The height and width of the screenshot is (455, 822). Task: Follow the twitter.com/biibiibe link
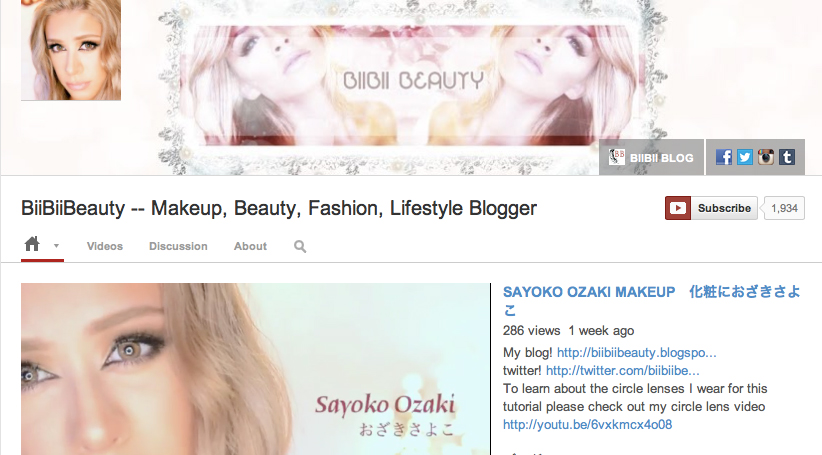(x=623, y=371)
